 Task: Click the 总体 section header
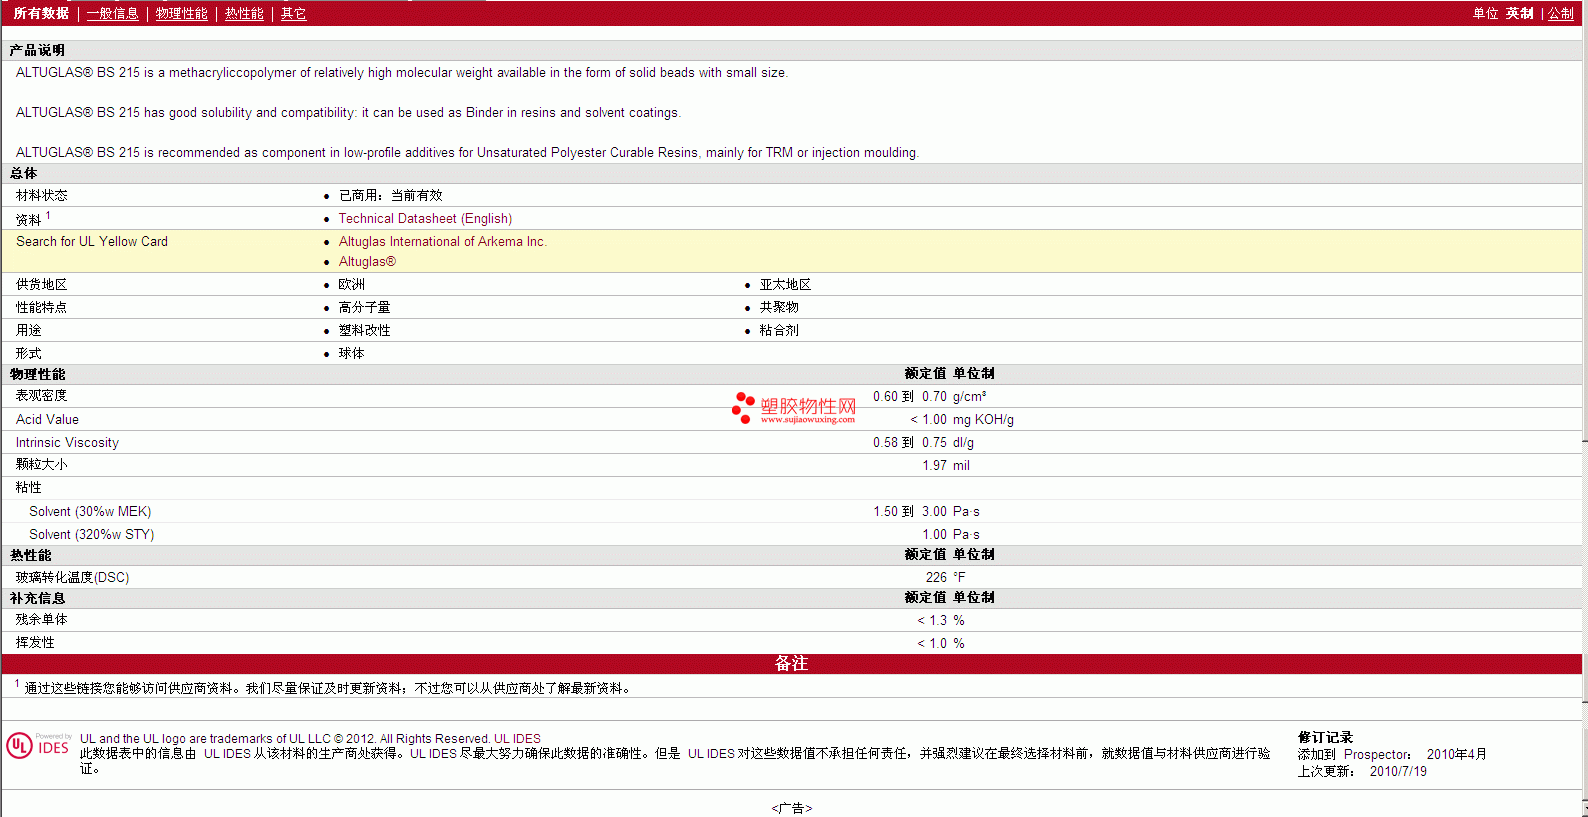click(x=23, y=173)
